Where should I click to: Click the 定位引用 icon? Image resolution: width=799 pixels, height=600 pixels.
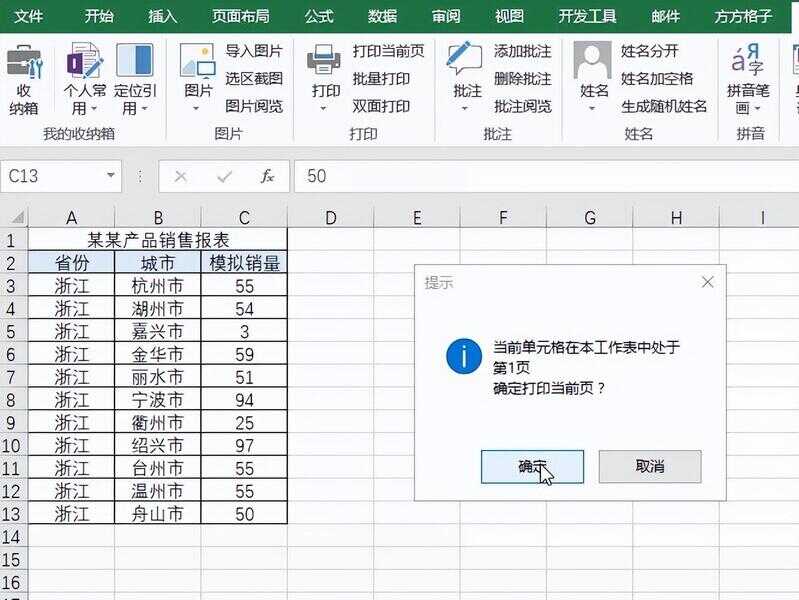click(135, 61)
